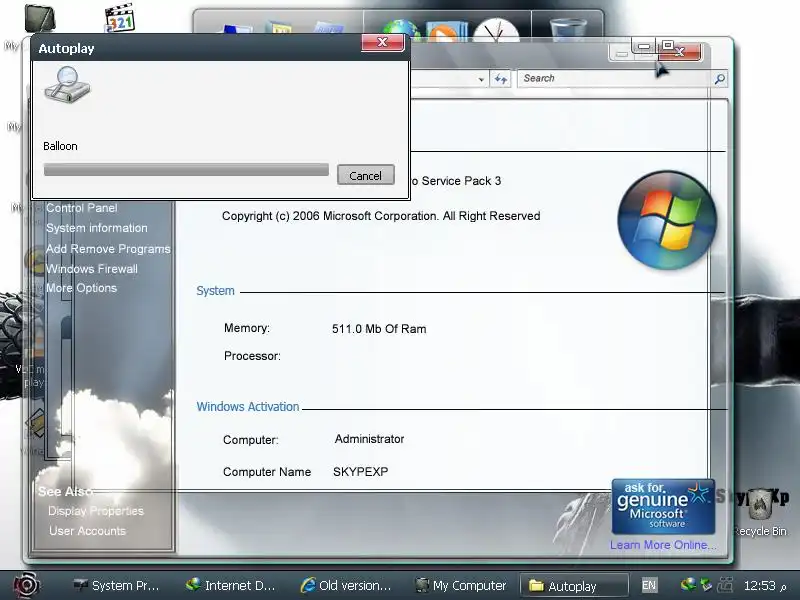
Task: Switch to Old version... taskbar button
Action: 346,586
